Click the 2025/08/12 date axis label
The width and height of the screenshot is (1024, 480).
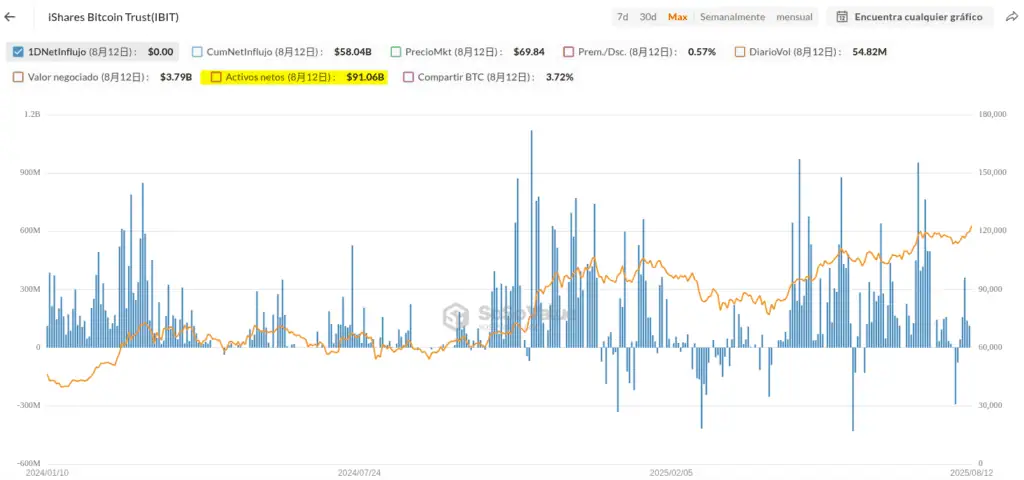[970, 471]
